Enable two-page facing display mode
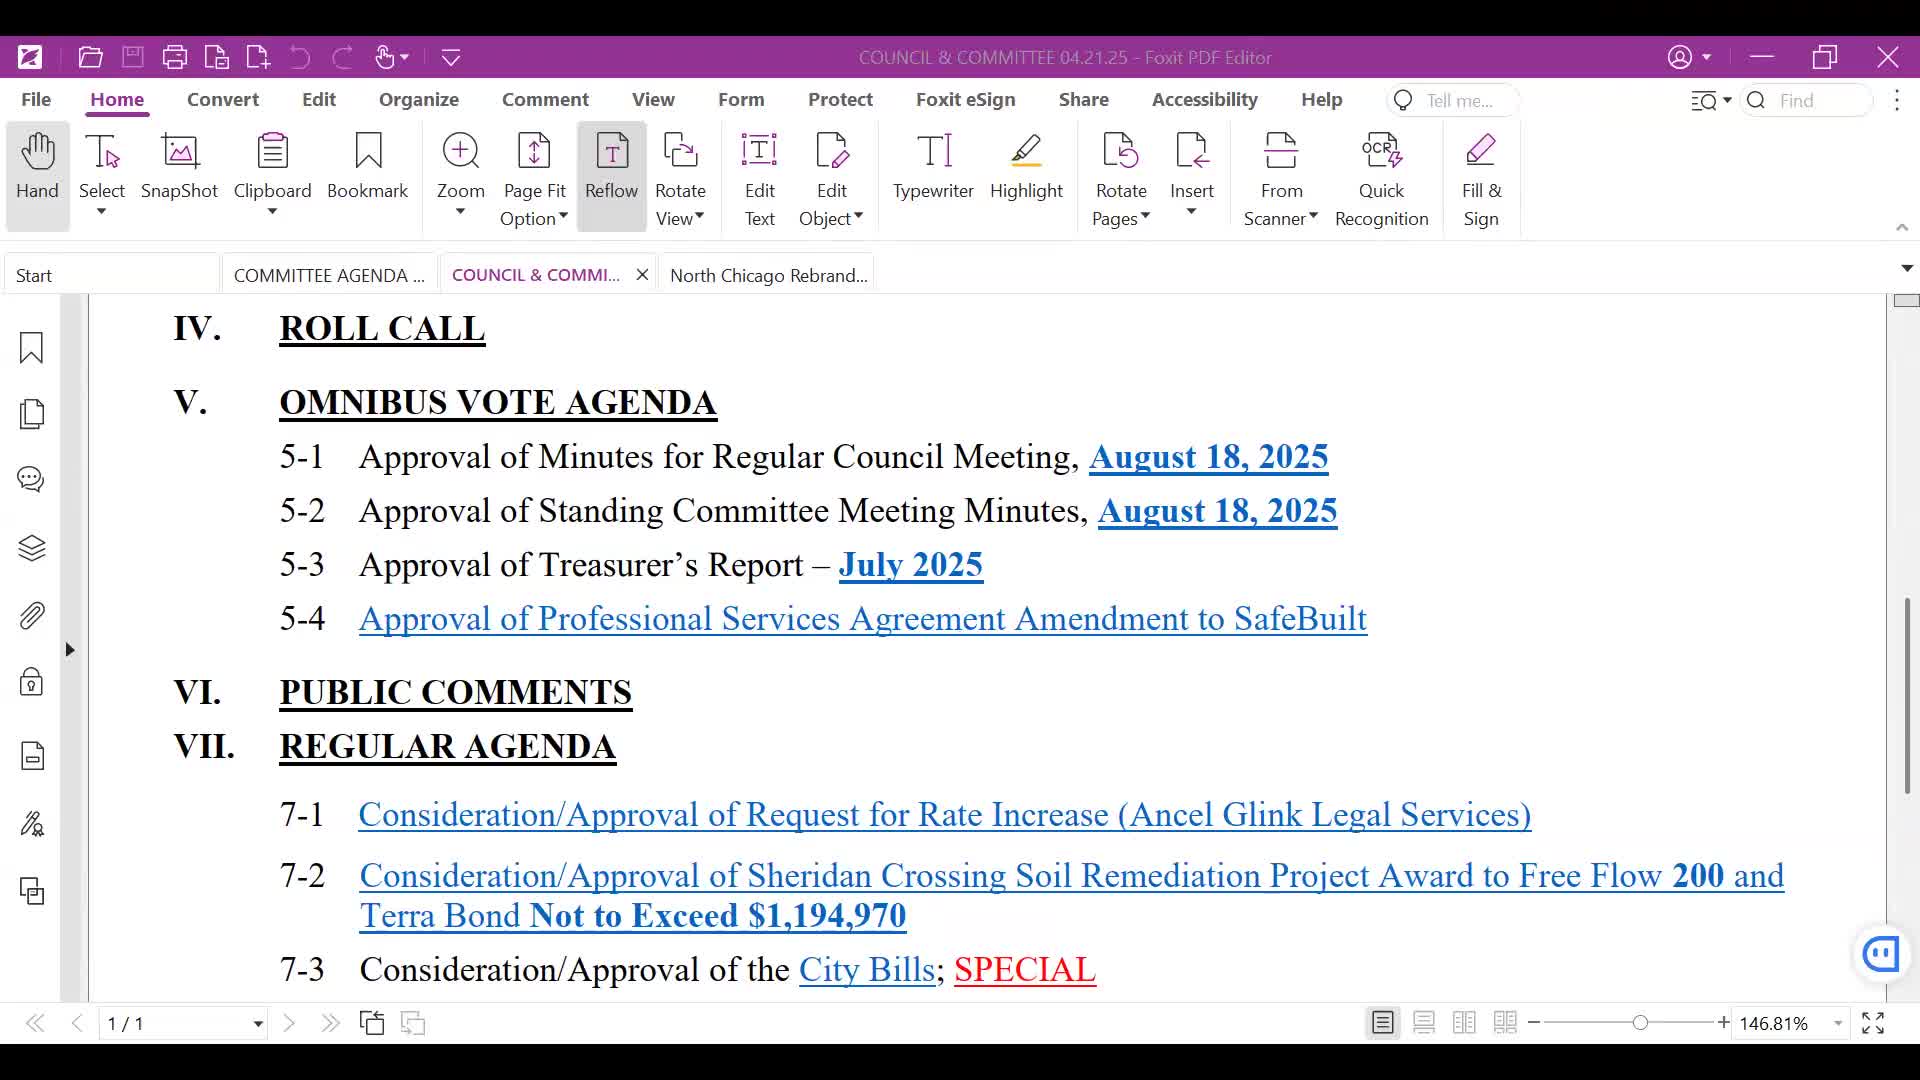Screen dimensions: 1920x1080 pos(1464,1023)
